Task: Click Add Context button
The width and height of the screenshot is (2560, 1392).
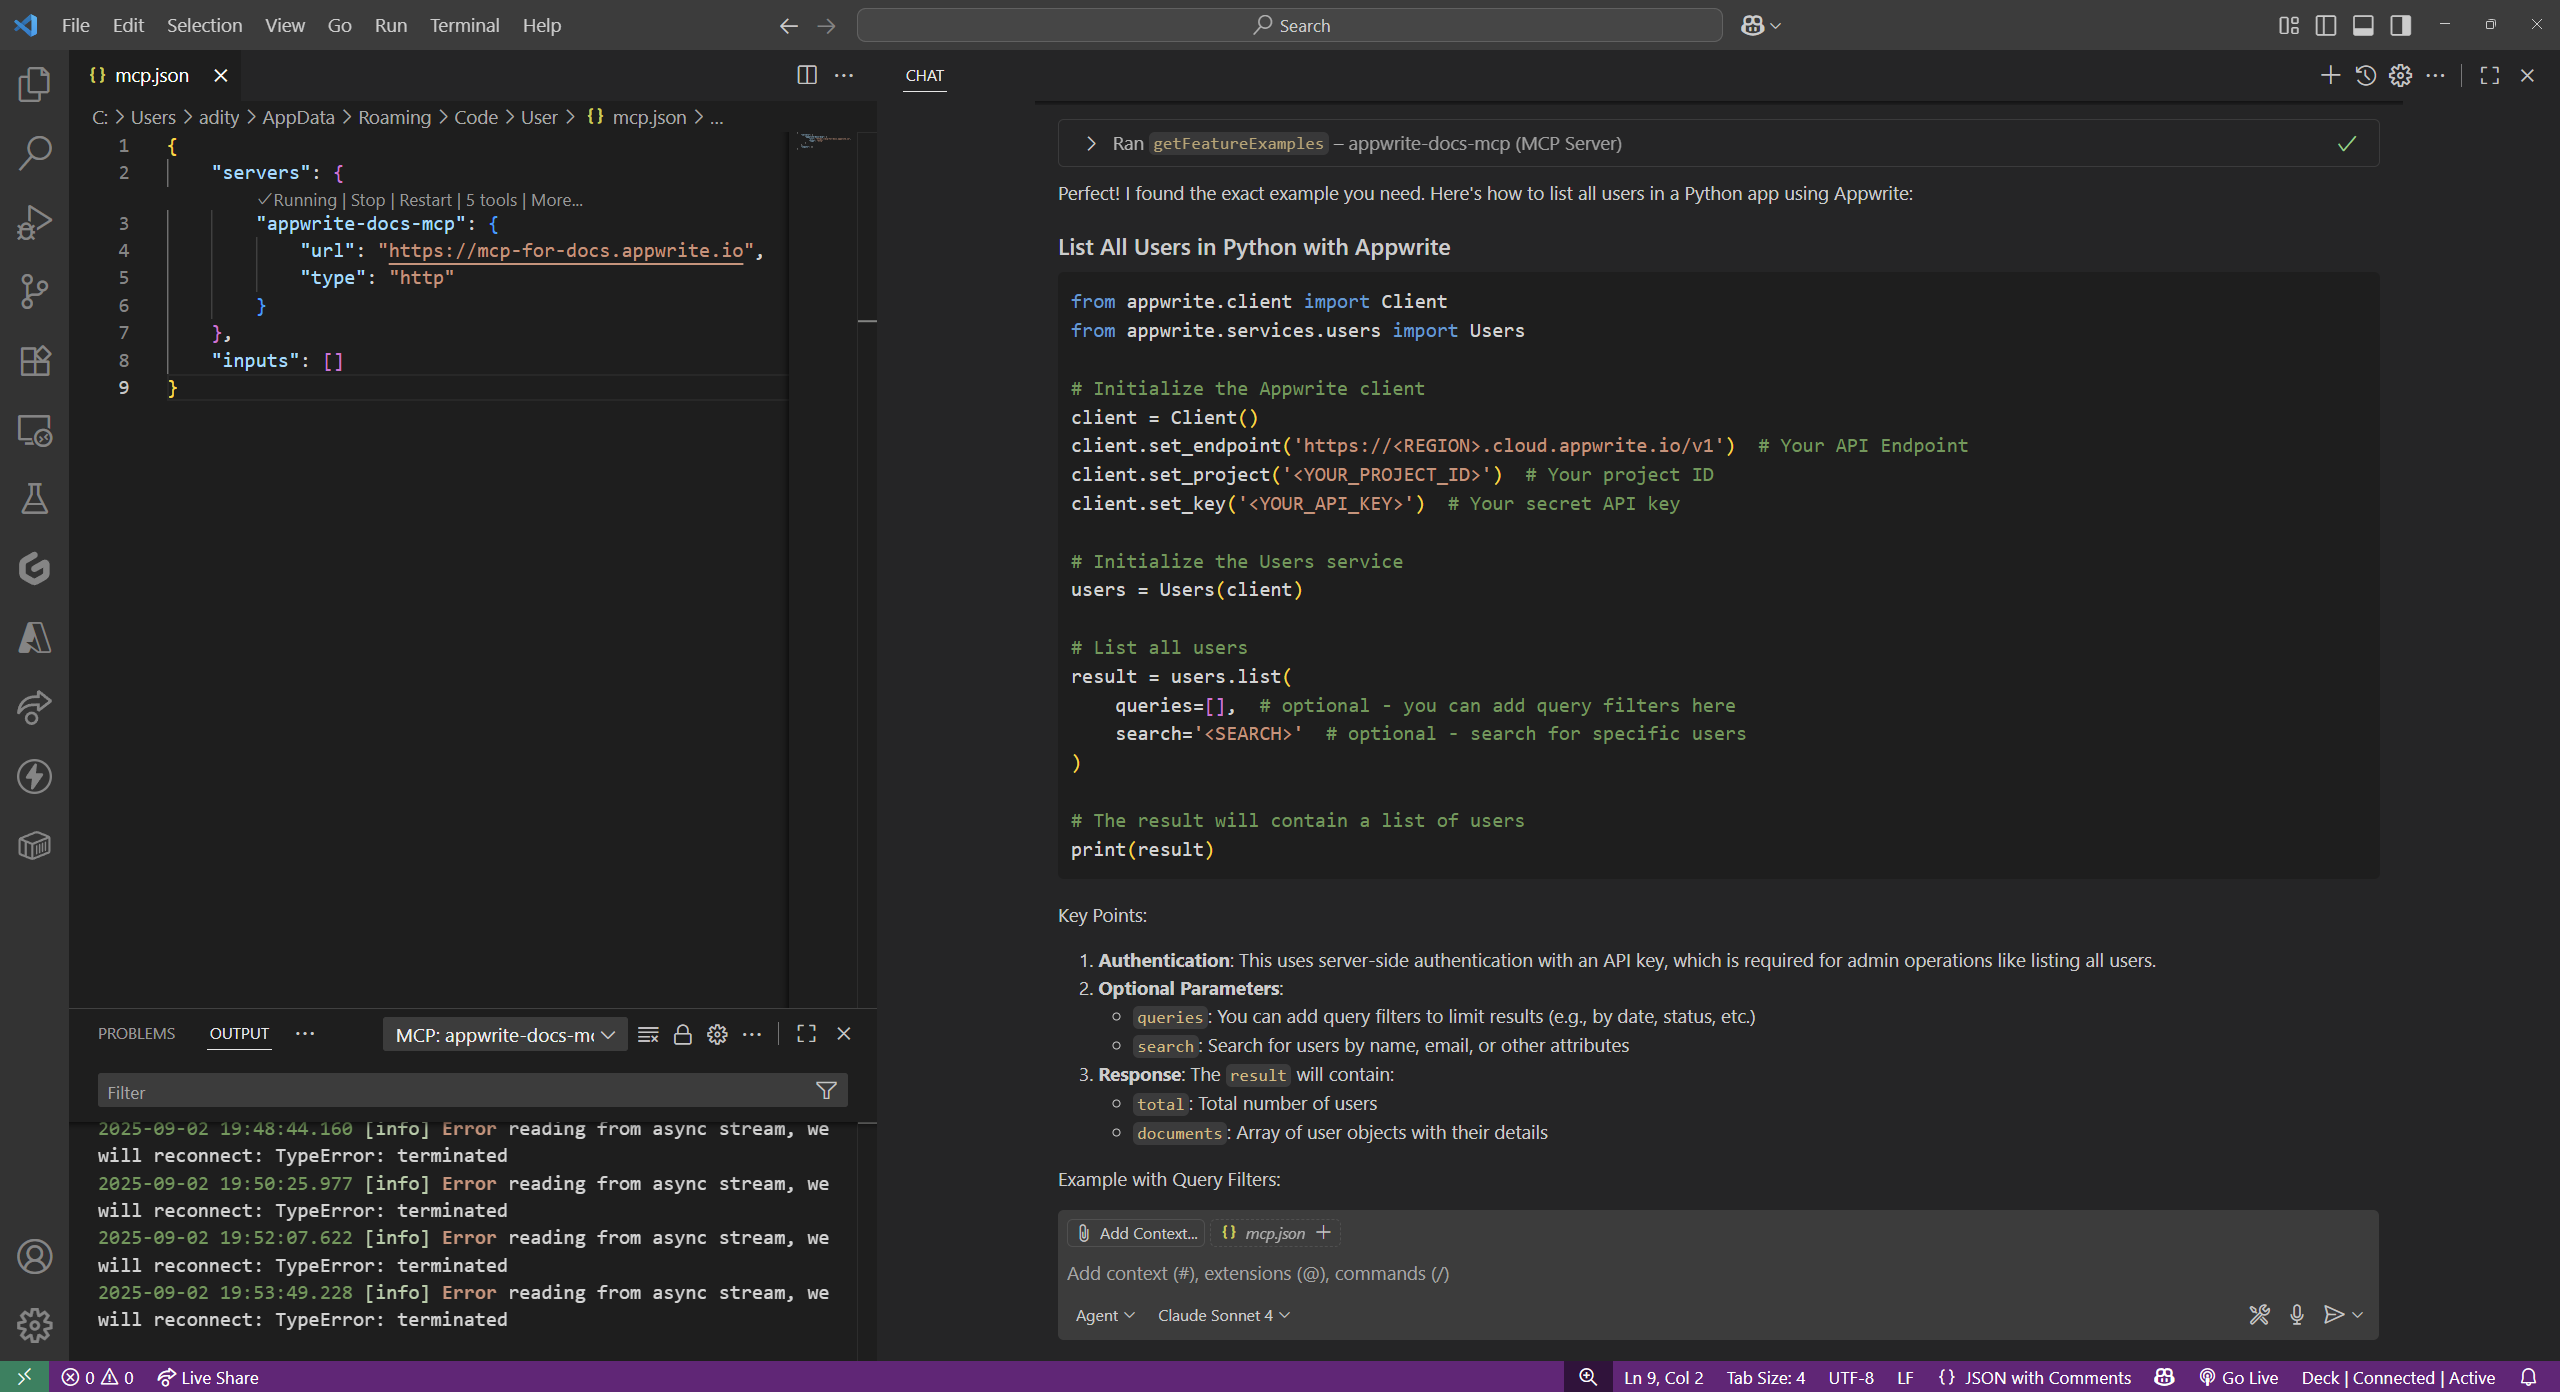Action: coord(1136,1233)
